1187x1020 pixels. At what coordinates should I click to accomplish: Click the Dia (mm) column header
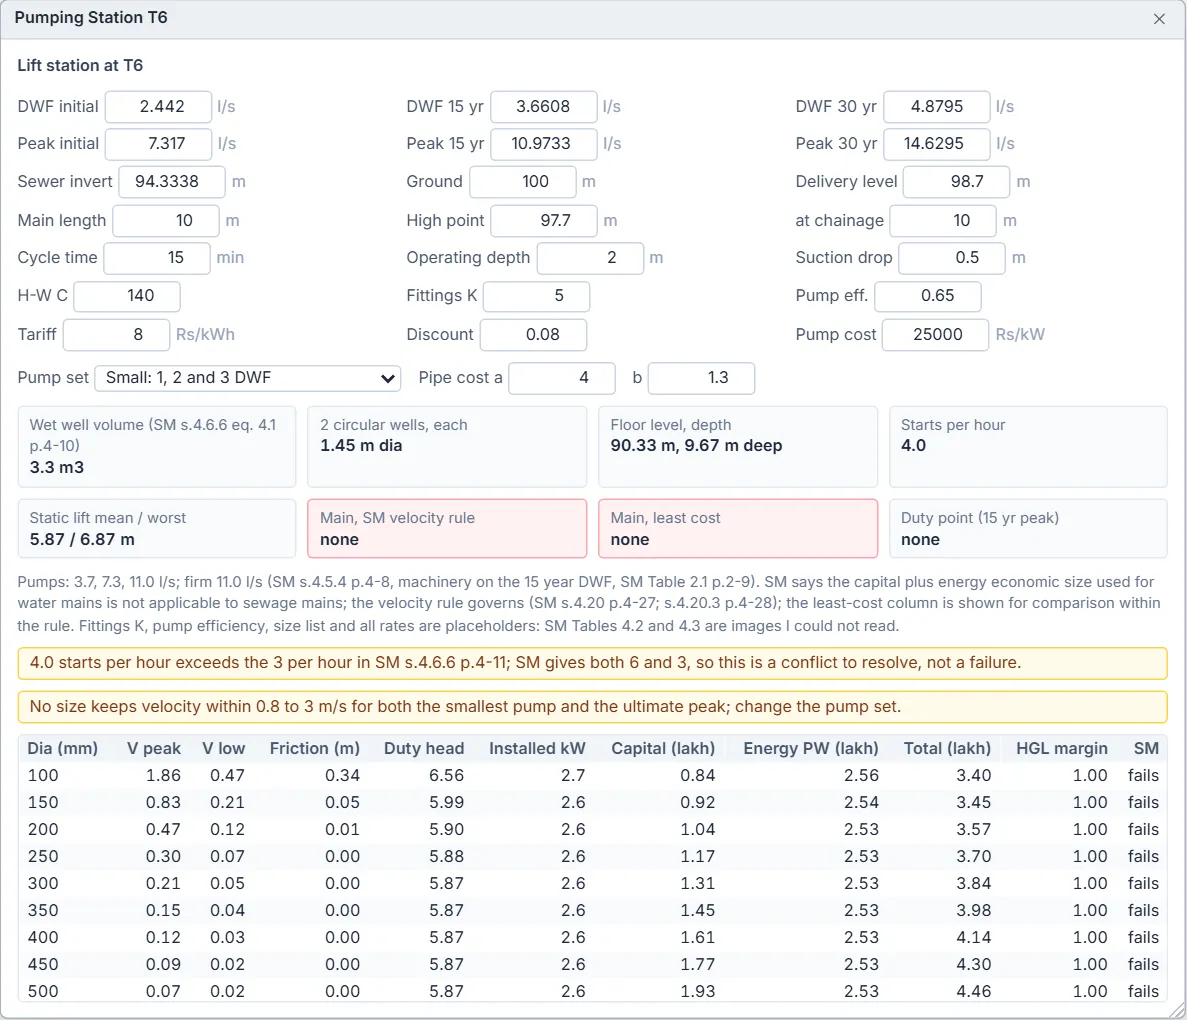[x=63, y=749]
